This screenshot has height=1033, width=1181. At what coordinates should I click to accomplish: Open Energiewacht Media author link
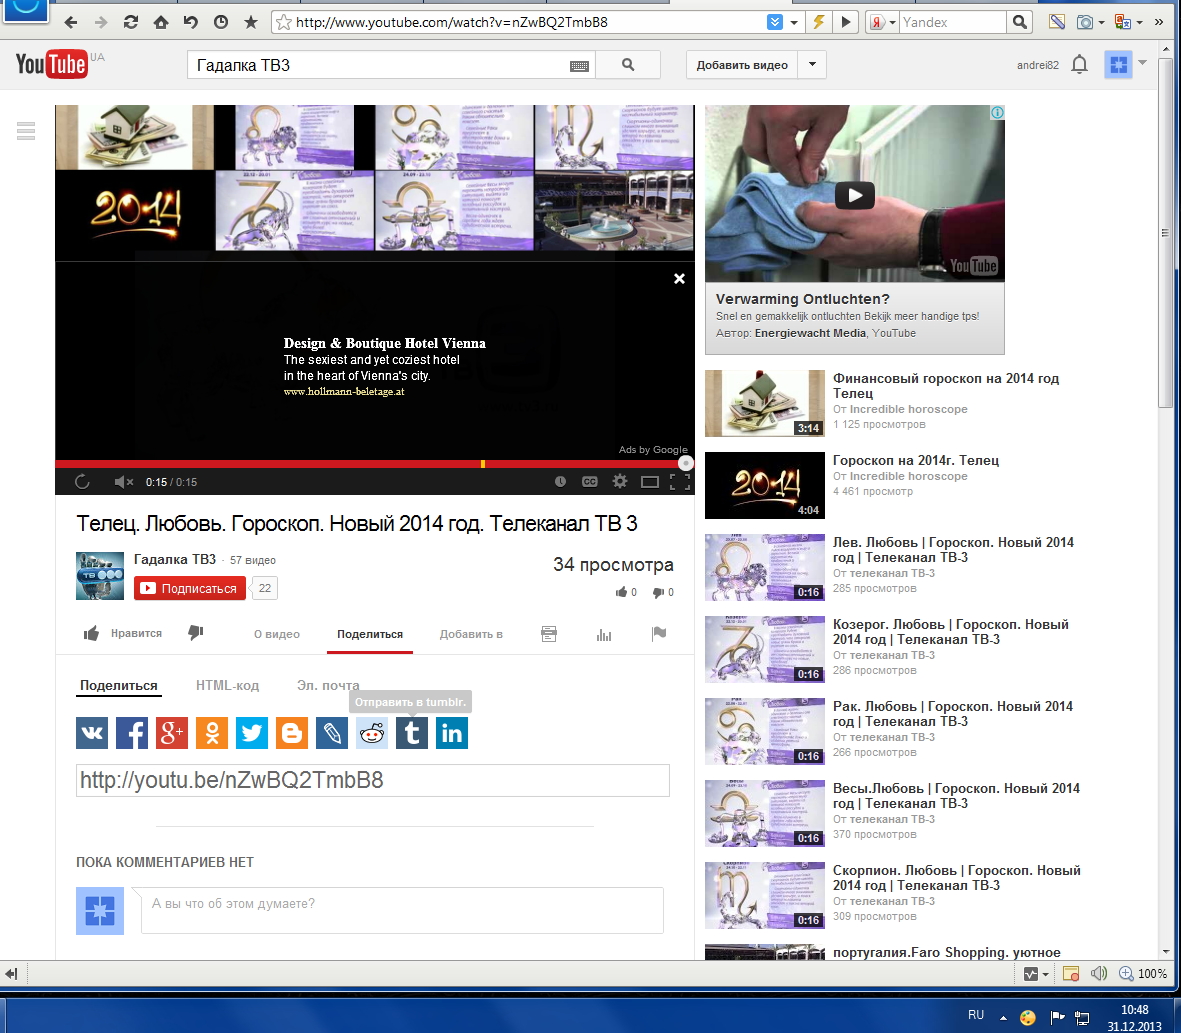tap(810, 333)
